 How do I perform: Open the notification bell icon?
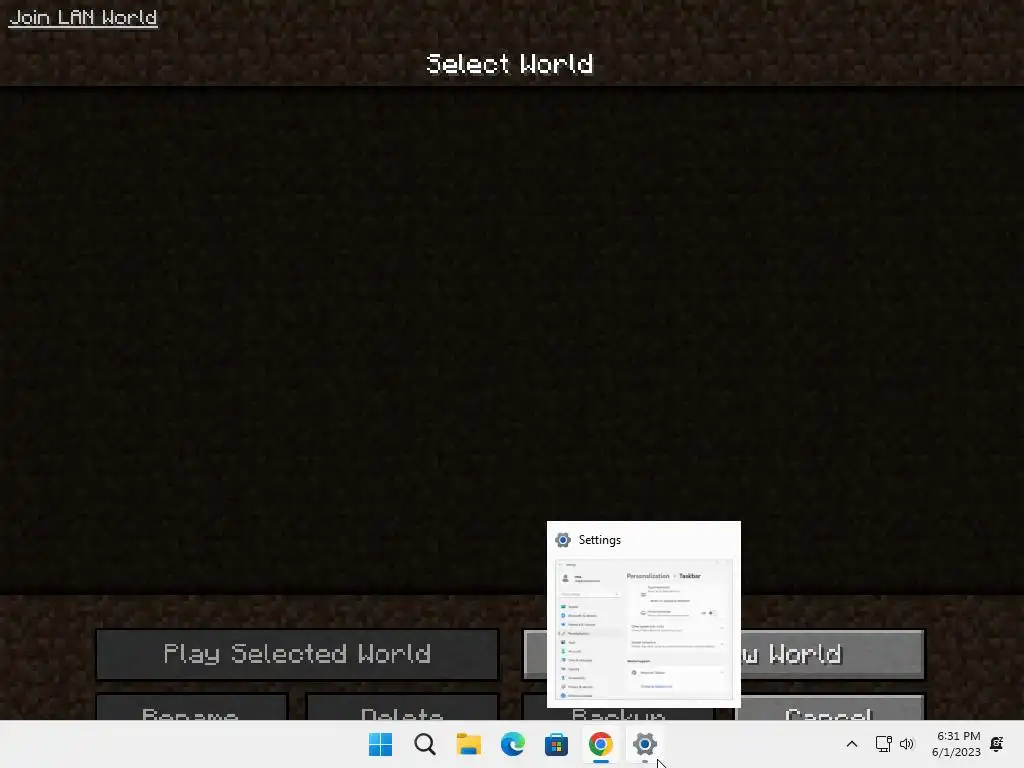point(997,744)
